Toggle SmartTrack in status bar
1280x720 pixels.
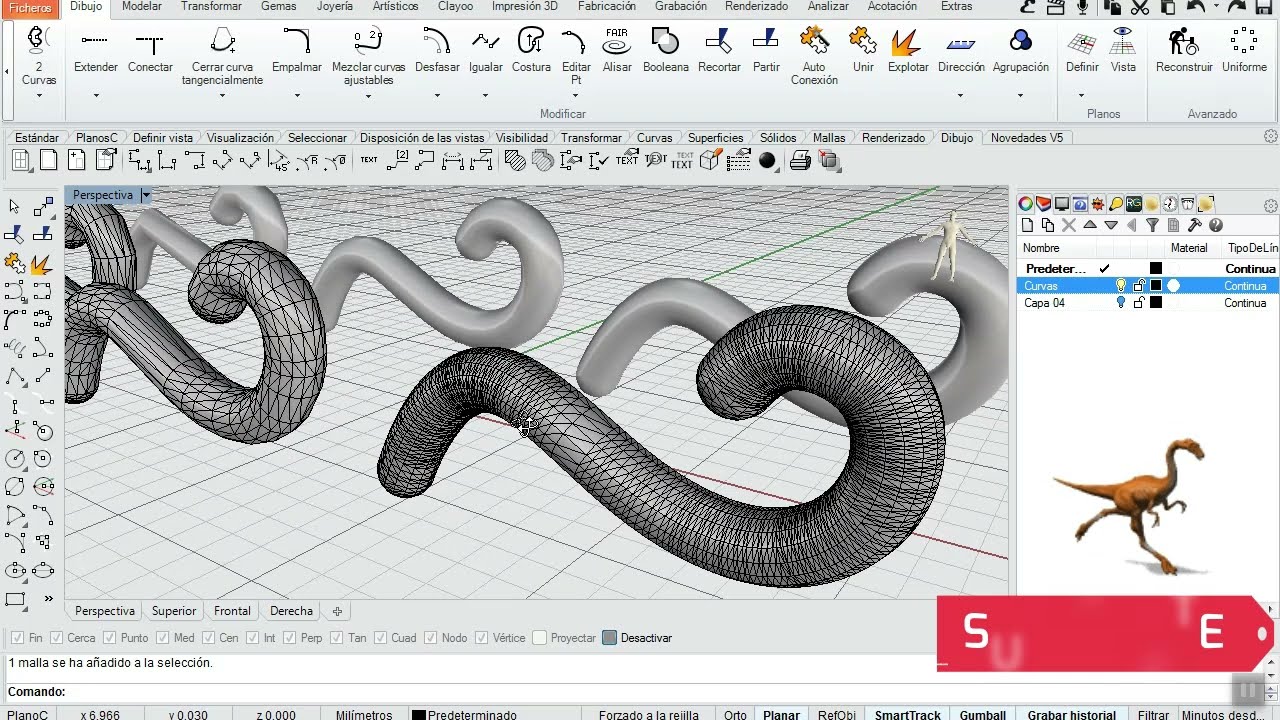click(x=908, y=714)
